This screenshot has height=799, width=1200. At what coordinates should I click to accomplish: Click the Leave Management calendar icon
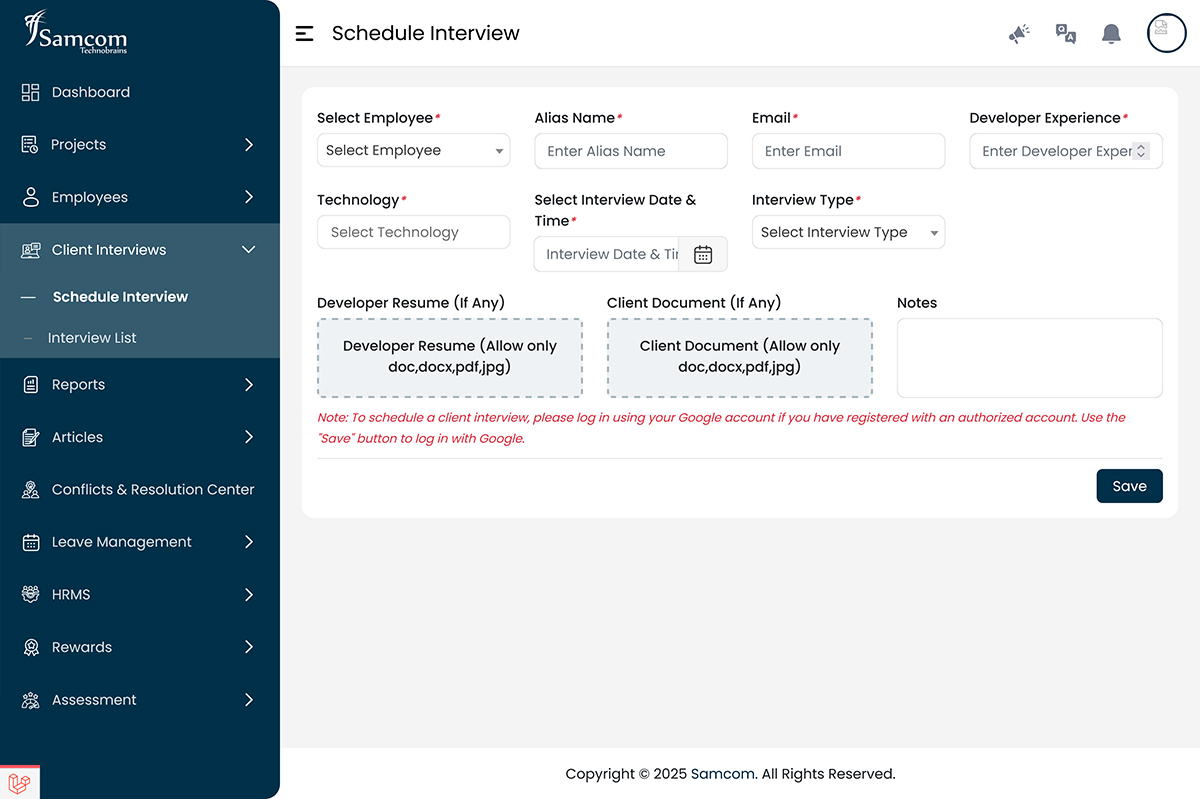[30, 542]
